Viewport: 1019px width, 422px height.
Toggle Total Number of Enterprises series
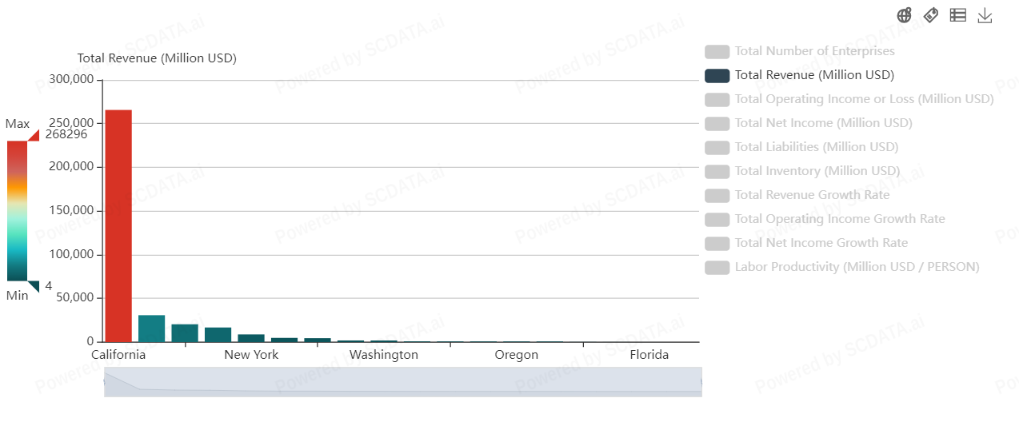pyautogui.click(x=717, y=51)
